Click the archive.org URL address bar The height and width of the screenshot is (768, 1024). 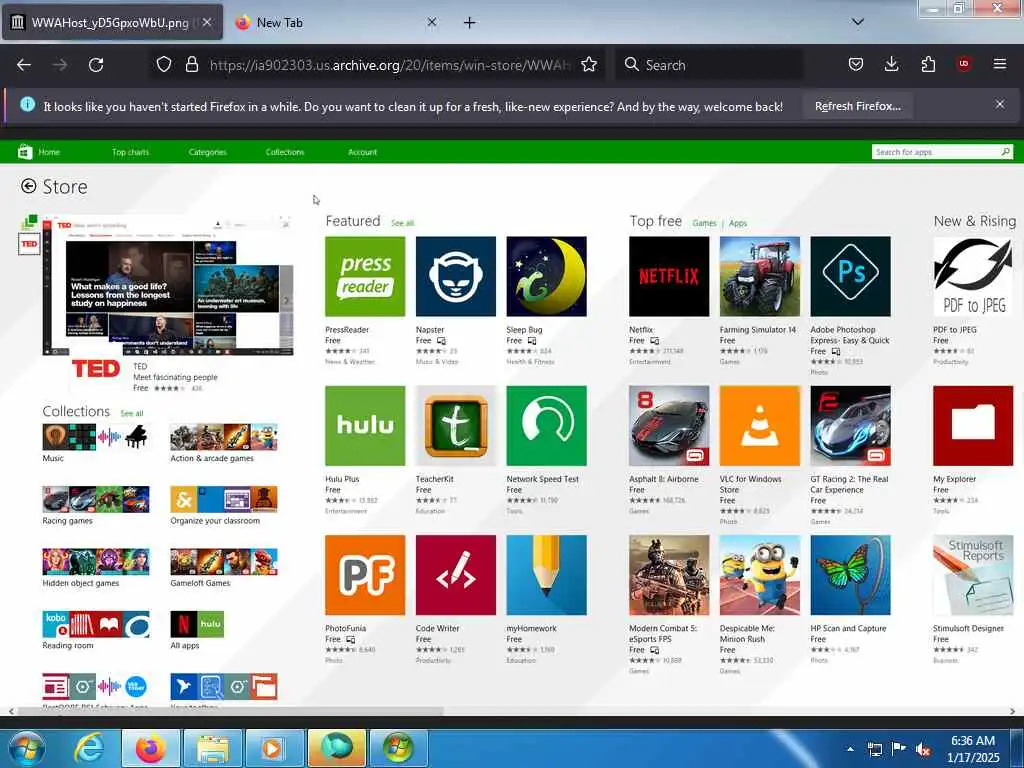point(389,65)
